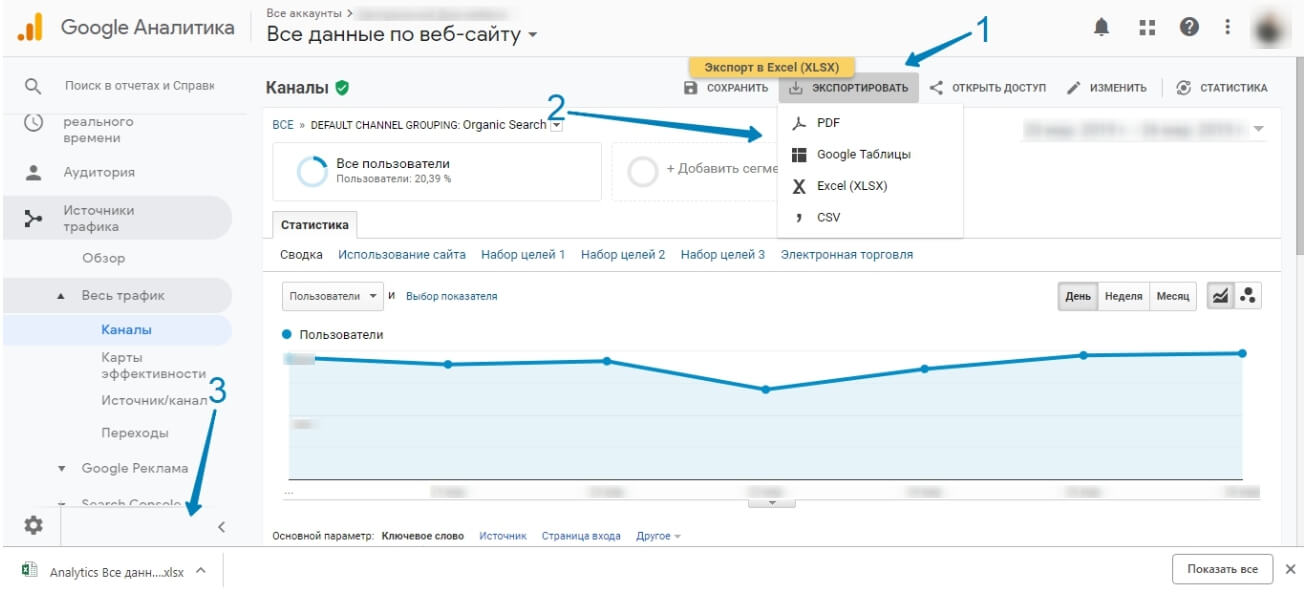Click ВСЕ breadcrumb link
This screenshot has height=592, width=1304.
(x=283, y=125)
